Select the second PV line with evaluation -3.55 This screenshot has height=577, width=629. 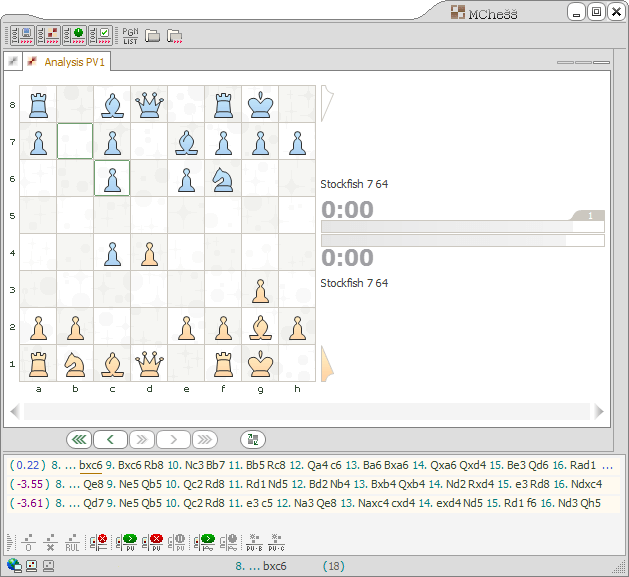coord(312,484)
